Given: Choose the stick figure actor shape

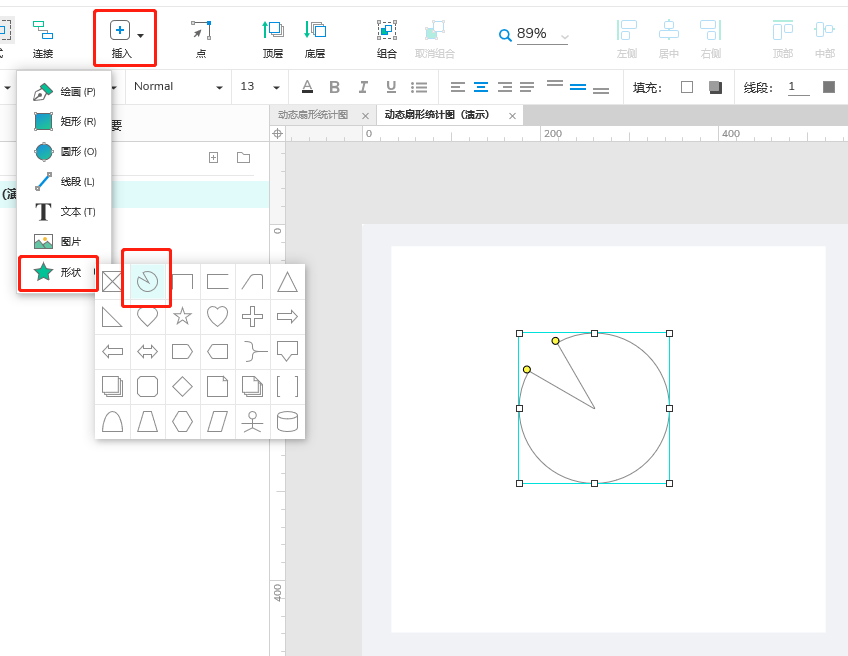Looking at the screenshot, I should point(253,422).
